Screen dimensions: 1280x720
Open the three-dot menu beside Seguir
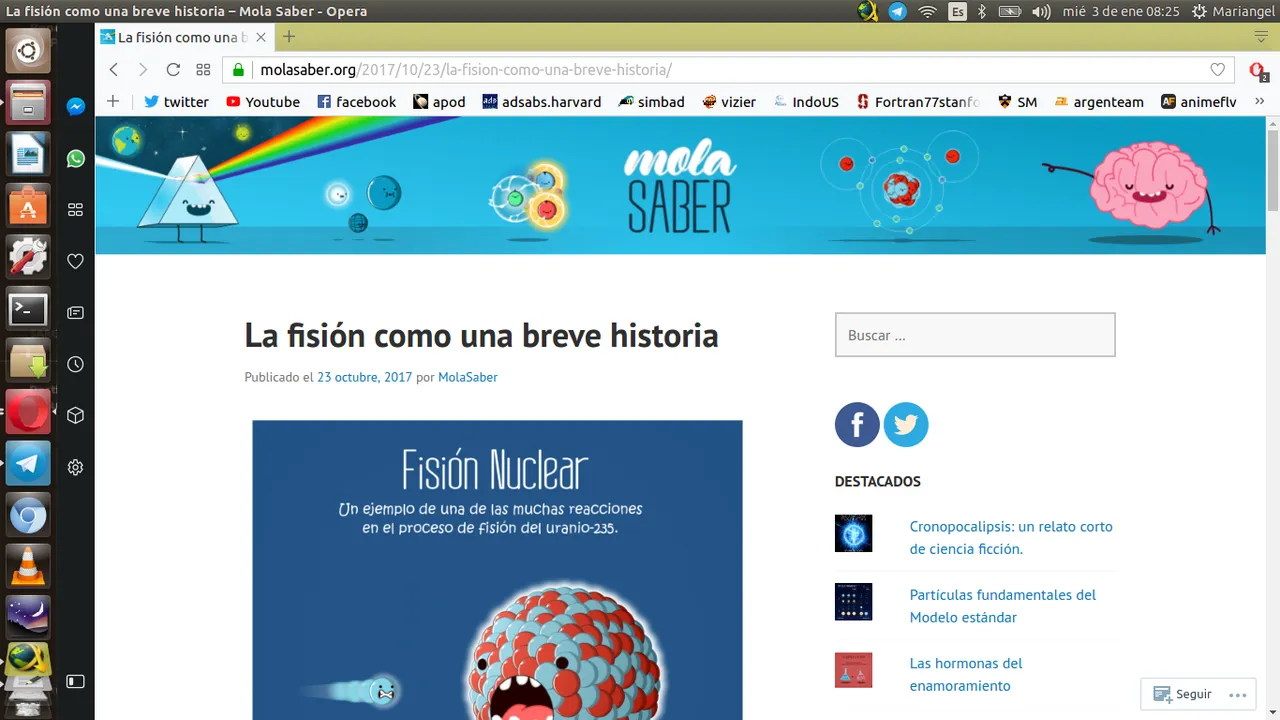click(x=1237, y=695)
